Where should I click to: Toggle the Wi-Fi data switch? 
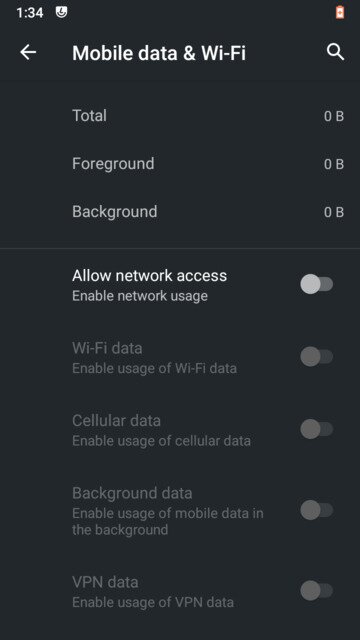click(317, 357)
